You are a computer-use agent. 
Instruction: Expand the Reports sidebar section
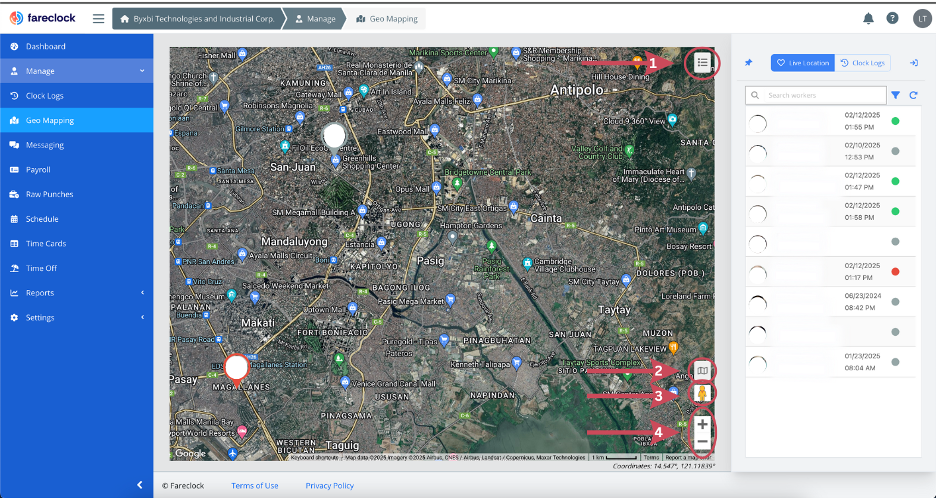point(76,293)
